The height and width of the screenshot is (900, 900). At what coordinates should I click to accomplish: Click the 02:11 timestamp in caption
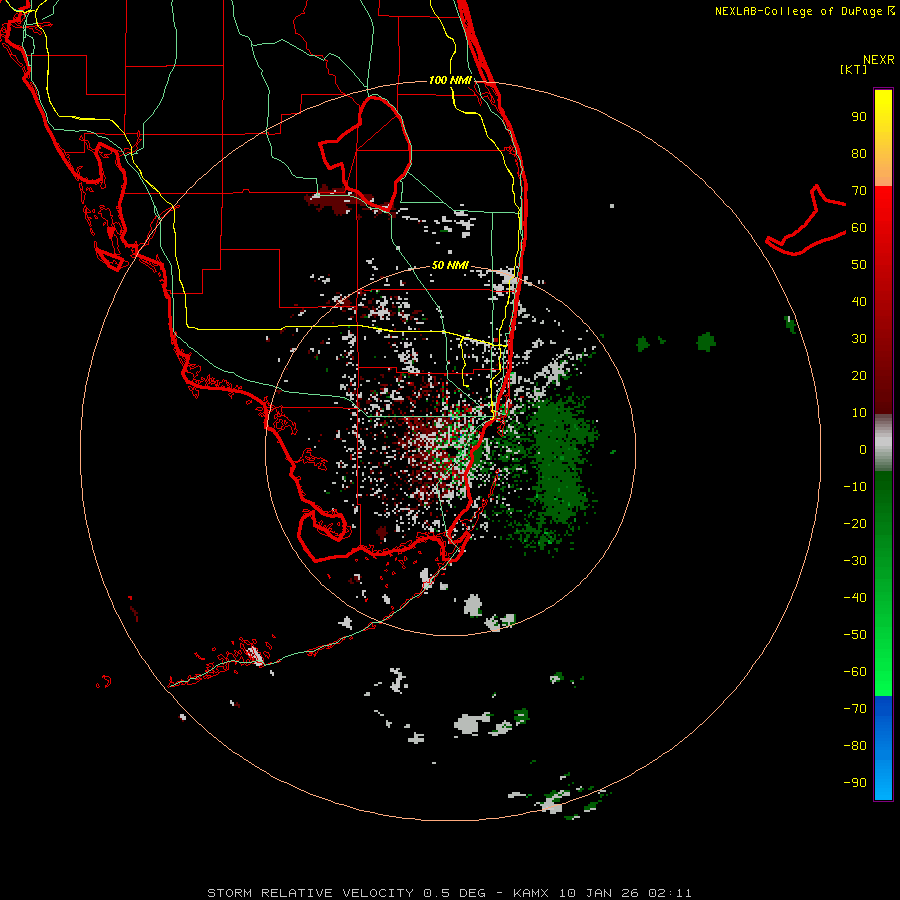click(670, 893)
